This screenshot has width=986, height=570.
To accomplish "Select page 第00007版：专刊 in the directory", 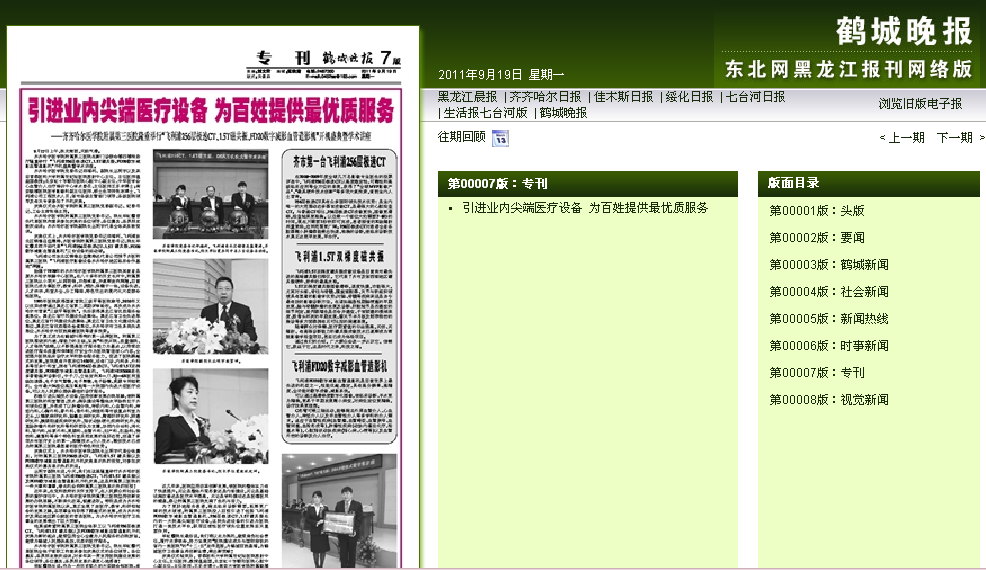I will 817,373.
